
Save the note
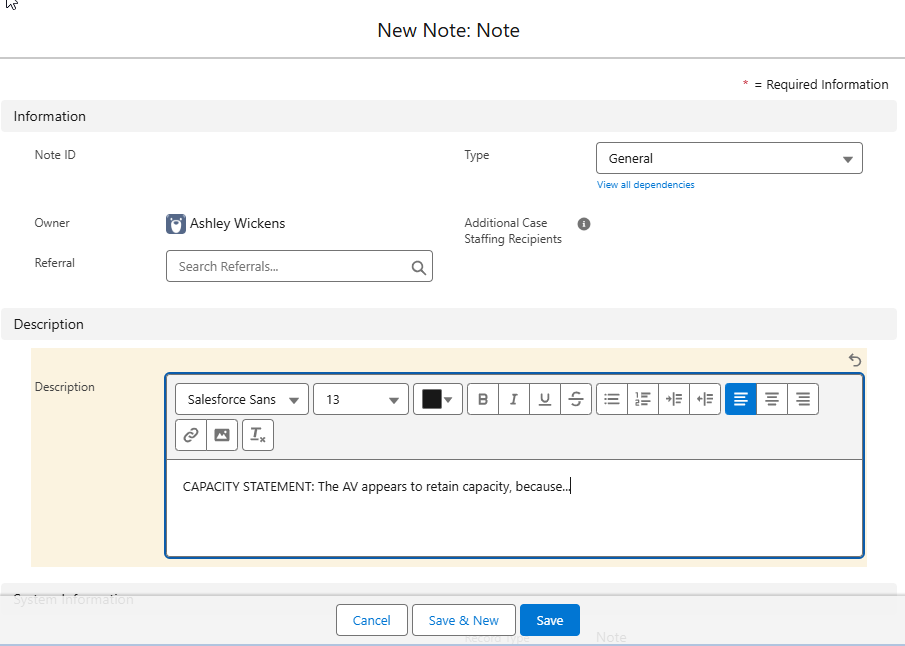(x=549, y=620)
